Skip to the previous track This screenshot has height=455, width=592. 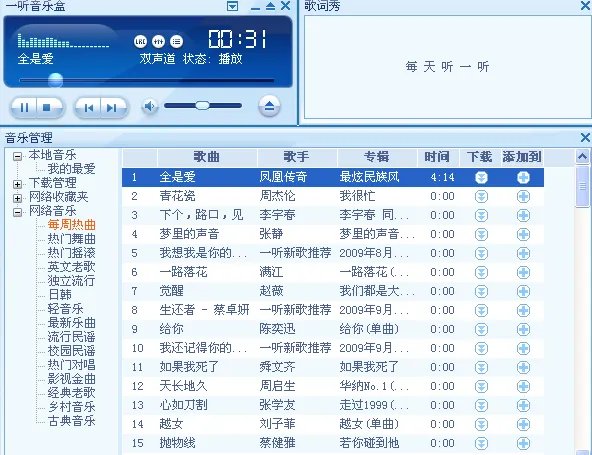[x=89, y=108]
